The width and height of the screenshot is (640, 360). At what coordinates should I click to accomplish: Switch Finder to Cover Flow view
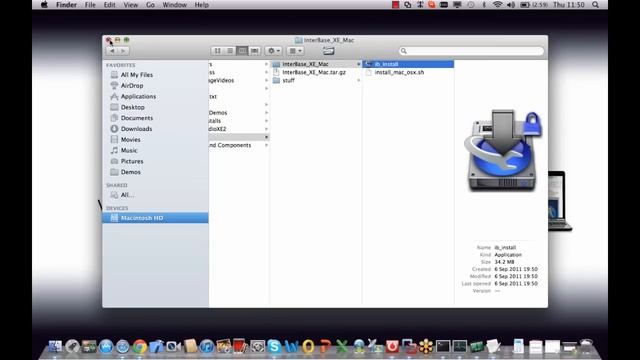tap(255, 51)
